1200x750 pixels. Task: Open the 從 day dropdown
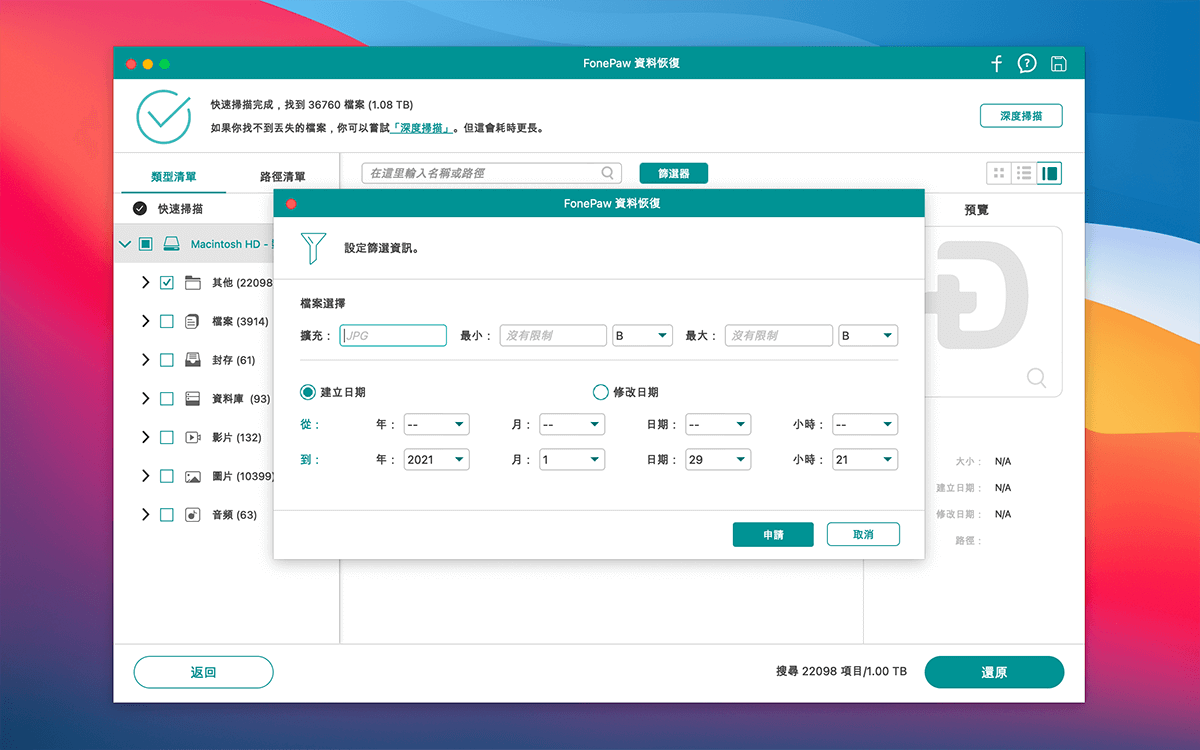pos(717,425)
